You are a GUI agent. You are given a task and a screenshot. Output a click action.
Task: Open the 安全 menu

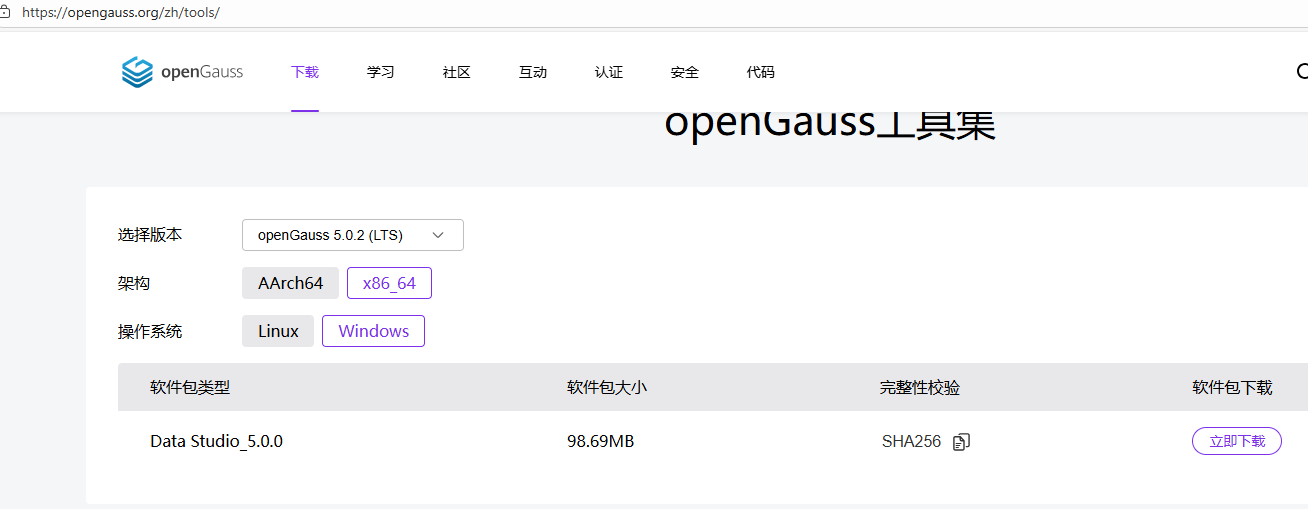click(x=685, y=72)
